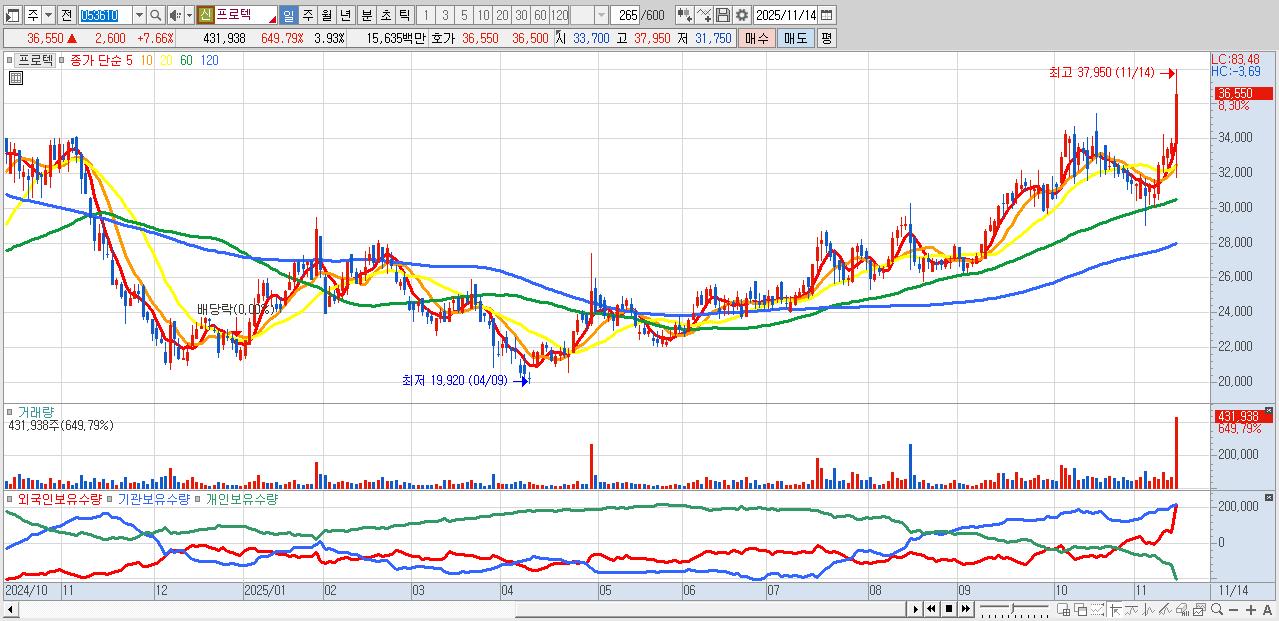Open the stock code dropdown arrow
1279x621 pixels.
pos(139,15)
